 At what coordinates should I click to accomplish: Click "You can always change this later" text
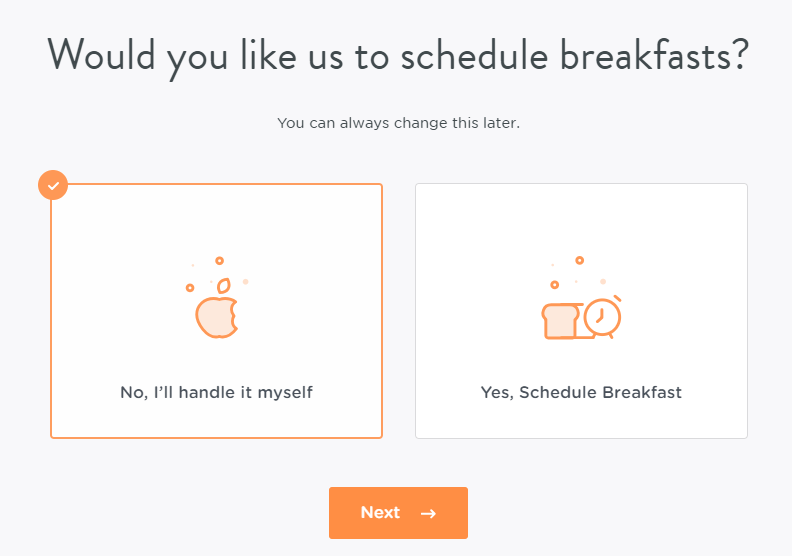pyautogui.click(x=398, y=124)
